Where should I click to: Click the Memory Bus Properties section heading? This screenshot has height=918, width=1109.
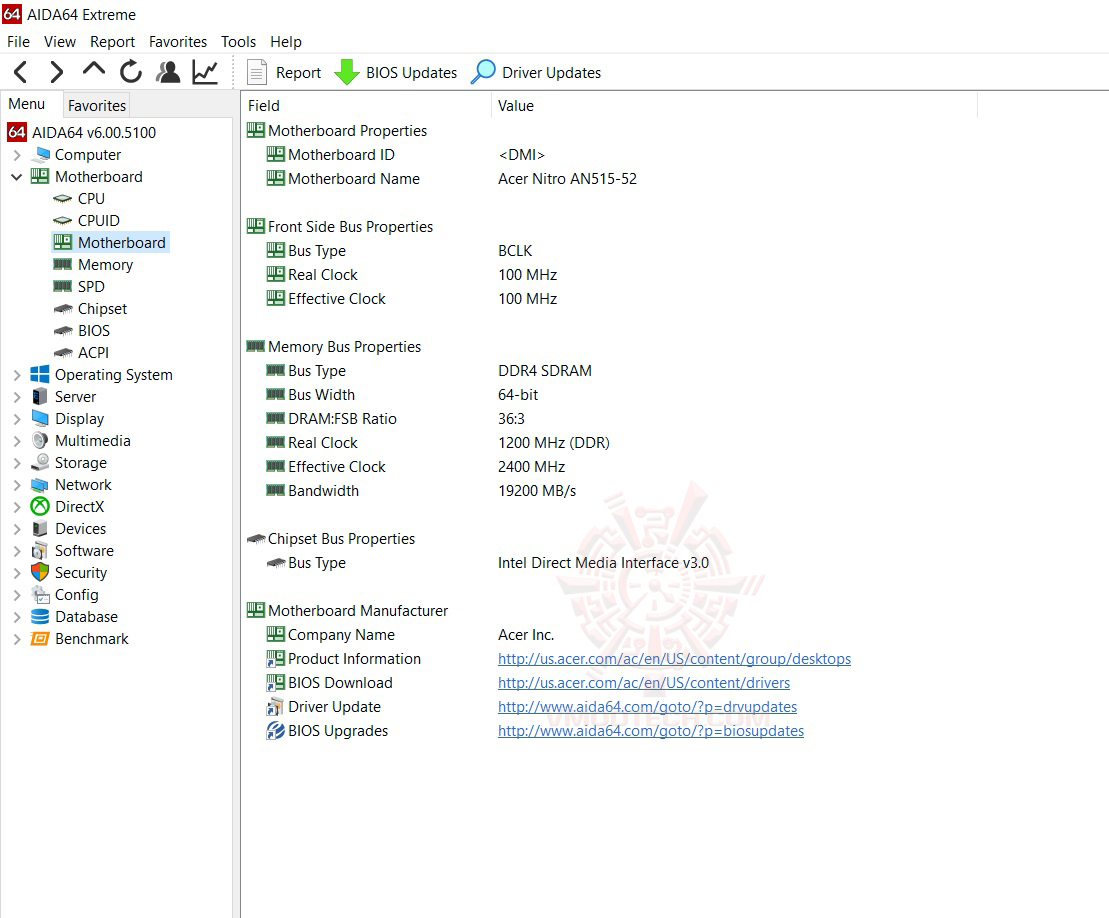[x=344, y=347]
